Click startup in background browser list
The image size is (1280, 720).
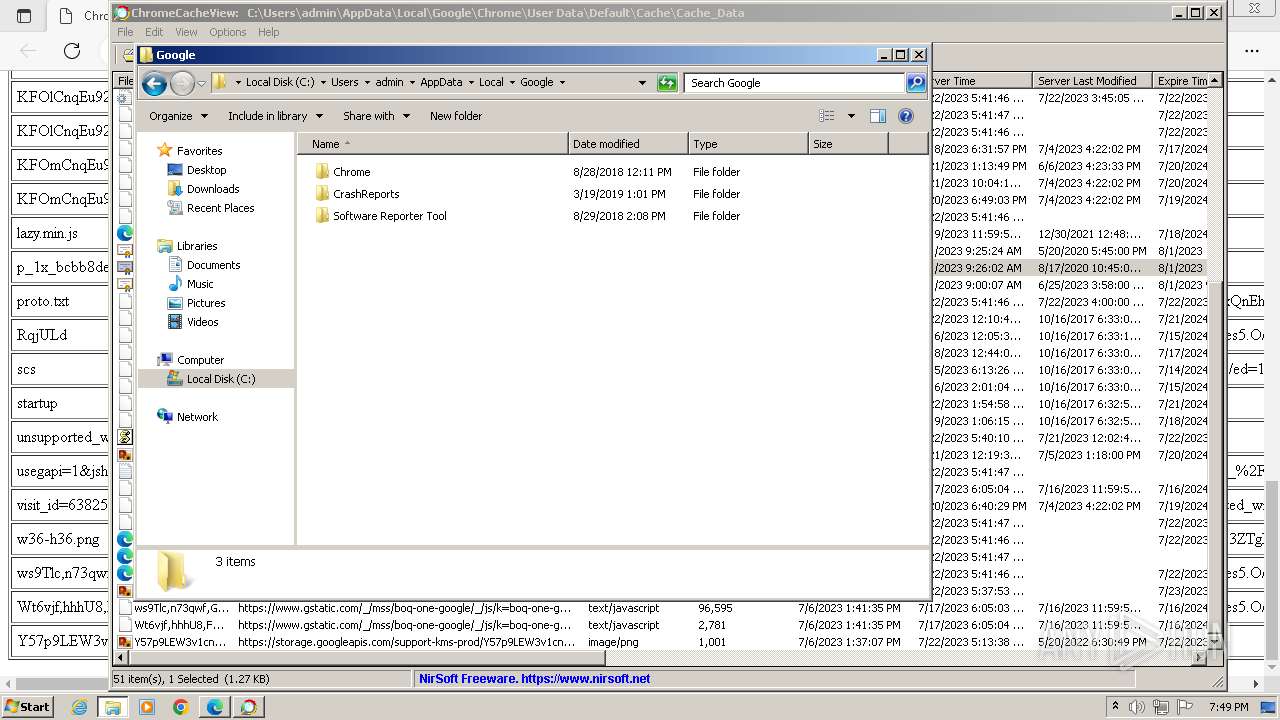tap(37, 403)
